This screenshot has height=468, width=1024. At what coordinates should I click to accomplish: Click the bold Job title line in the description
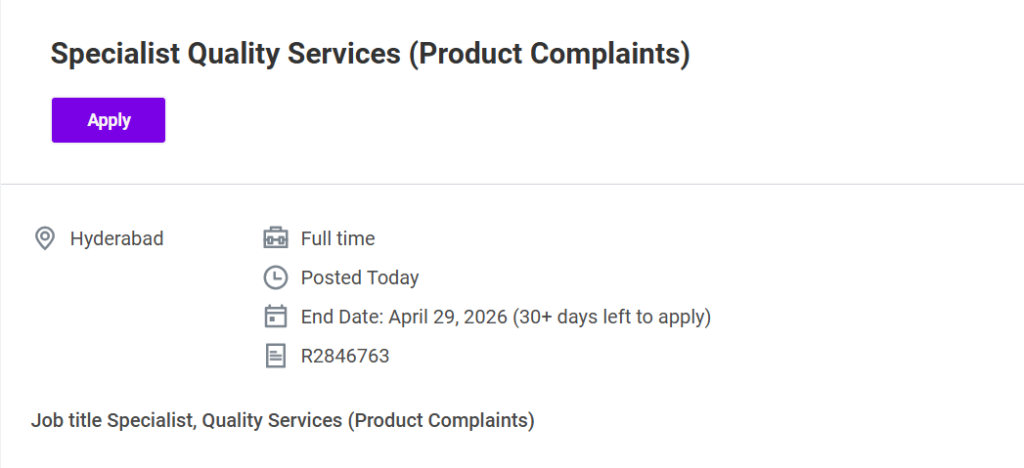pyautogui.click(x=283, y=420)
